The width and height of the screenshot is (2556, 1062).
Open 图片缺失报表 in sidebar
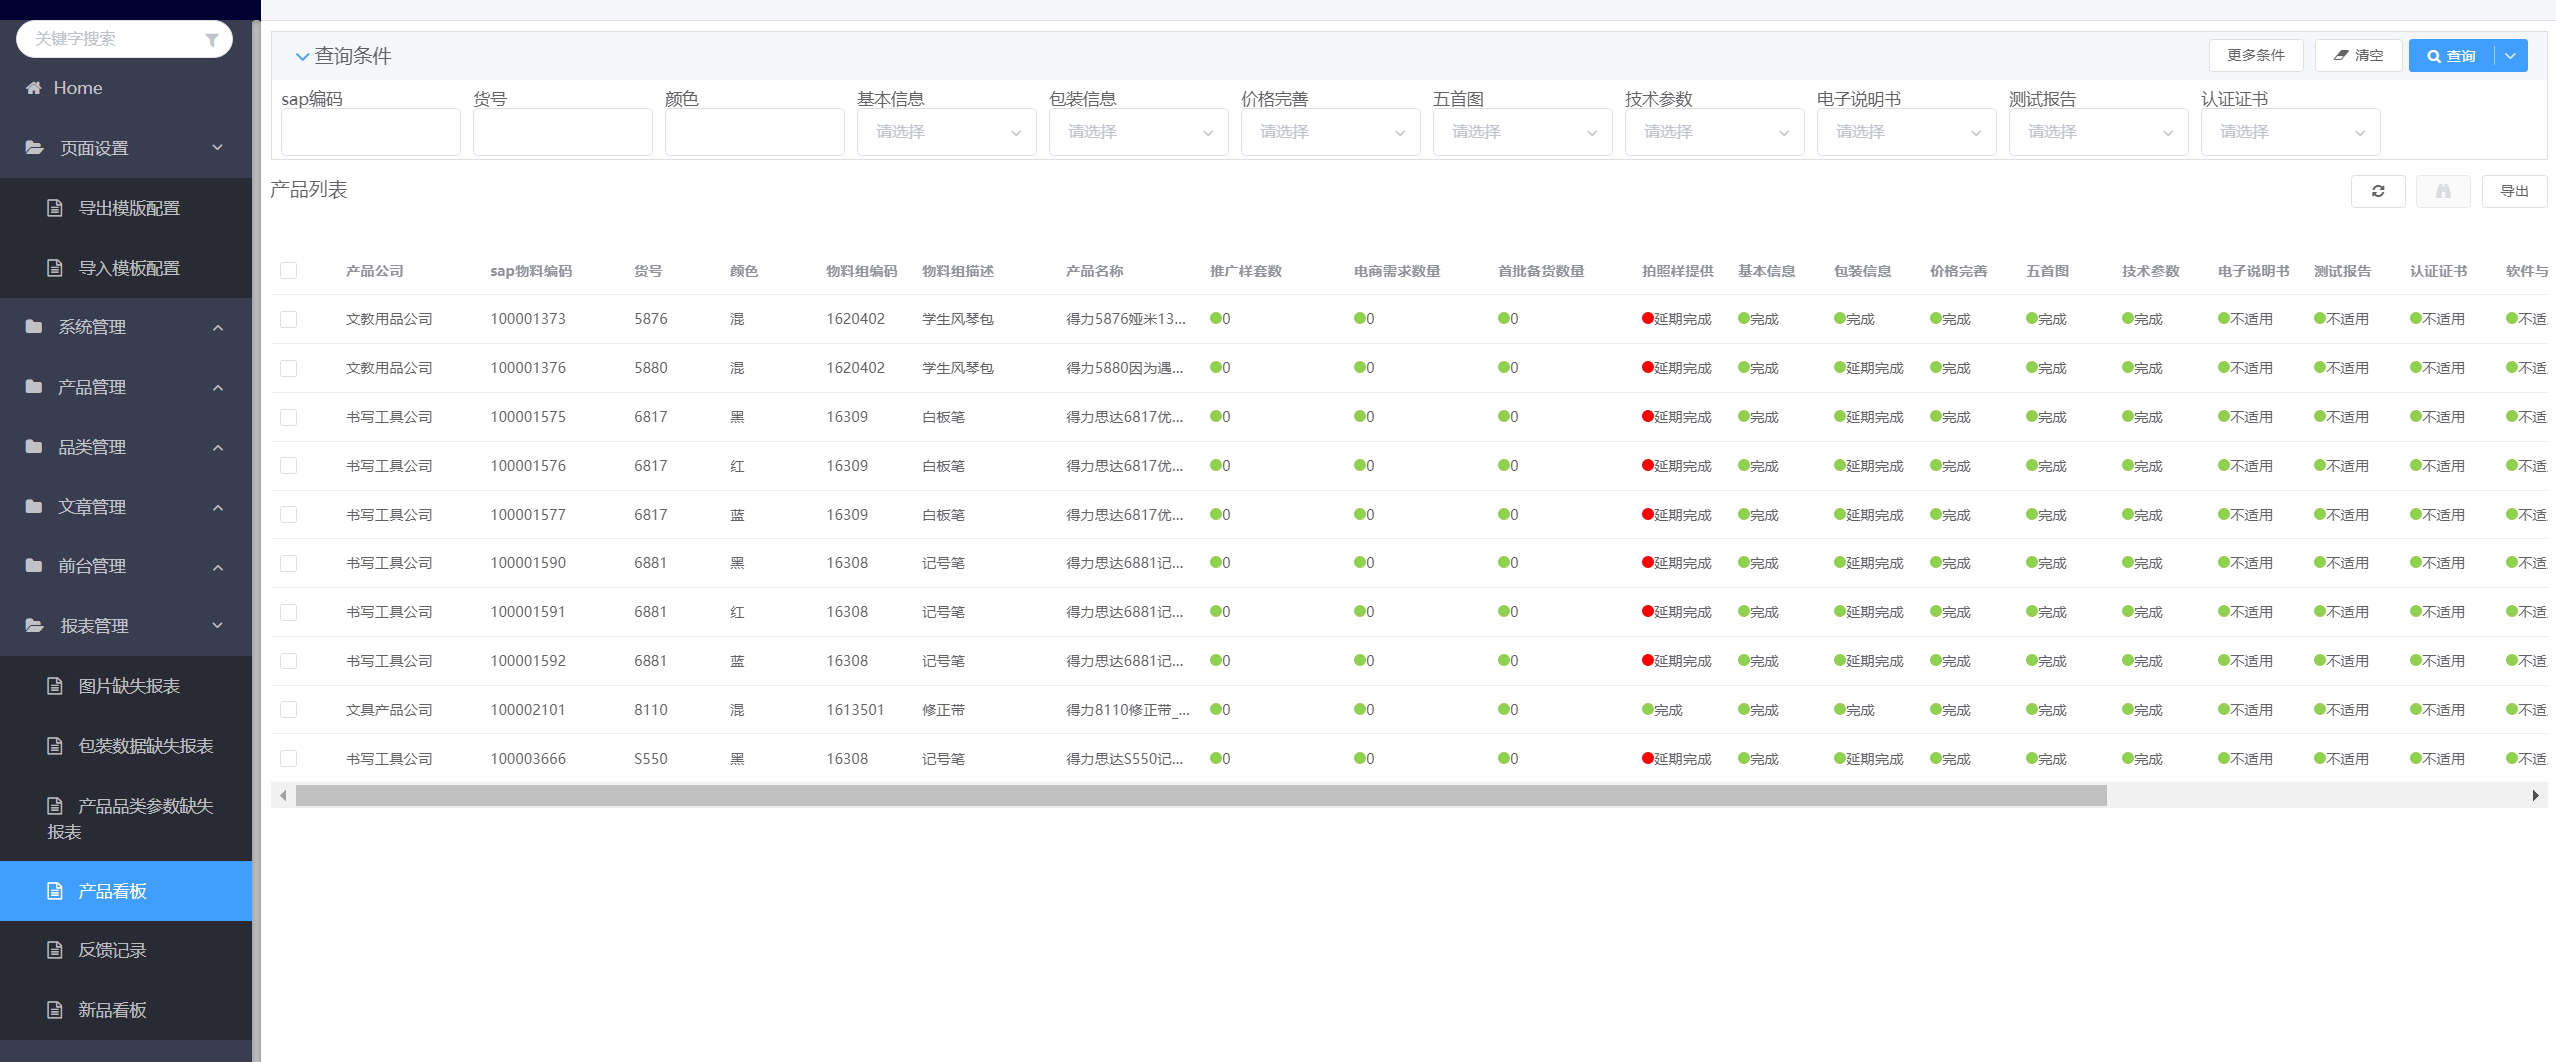coord(126,686)
